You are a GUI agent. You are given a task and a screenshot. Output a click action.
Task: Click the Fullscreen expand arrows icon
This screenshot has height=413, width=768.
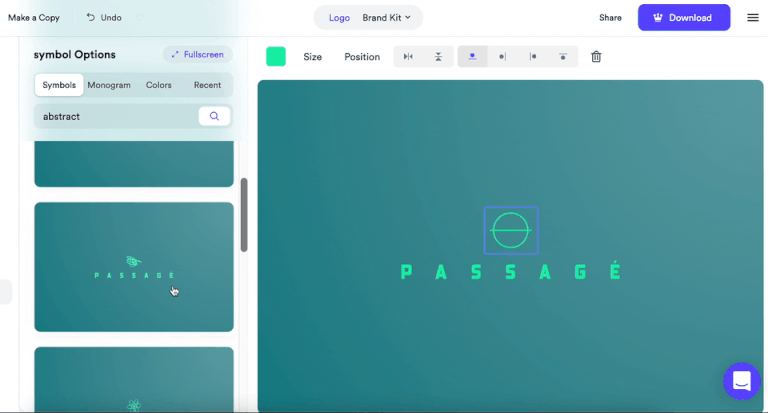(175, 54)
